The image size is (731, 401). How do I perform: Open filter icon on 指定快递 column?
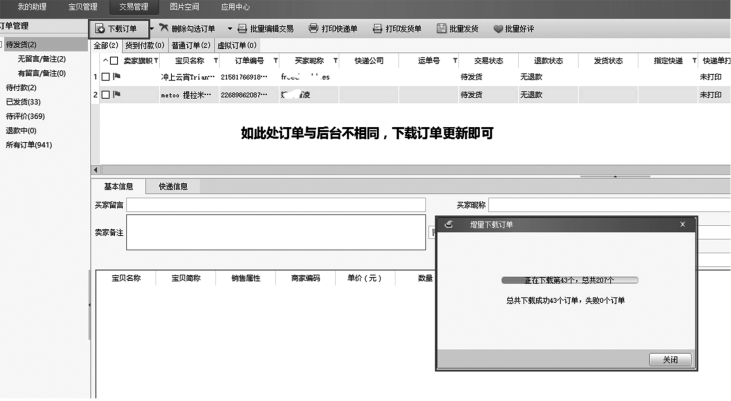(694, 61)
